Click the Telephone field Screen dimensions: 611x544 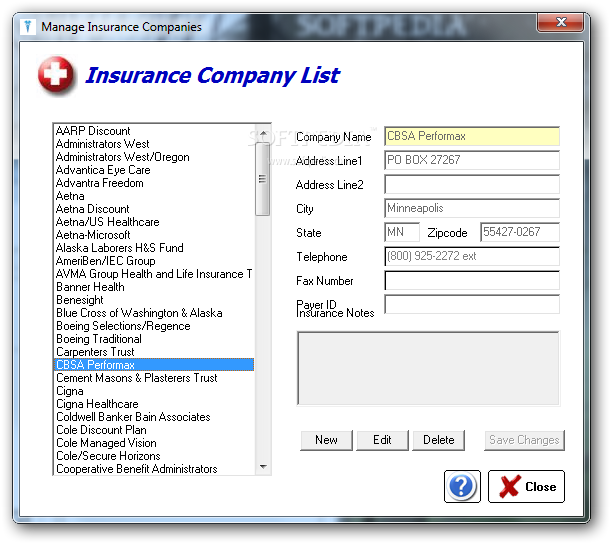tap(472, 256)
